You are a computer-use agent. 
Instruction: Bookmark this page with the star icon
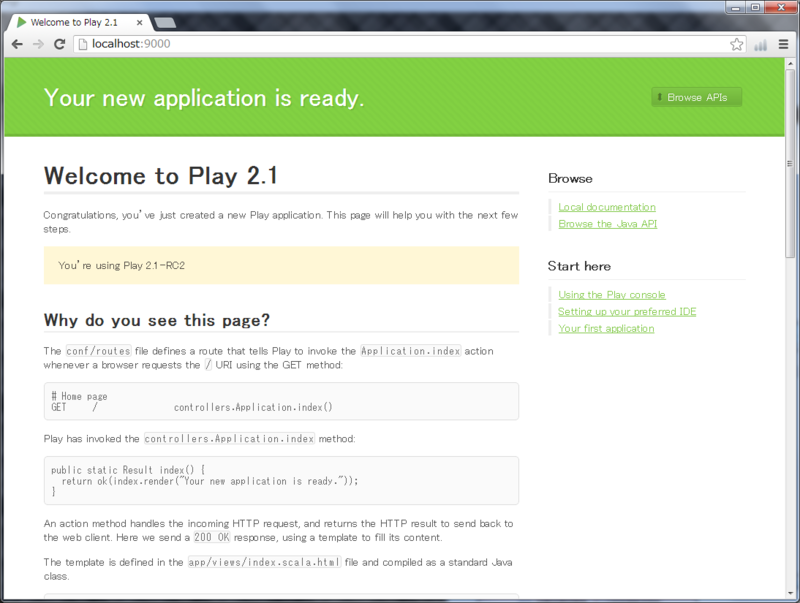click(x=736, y=44)
